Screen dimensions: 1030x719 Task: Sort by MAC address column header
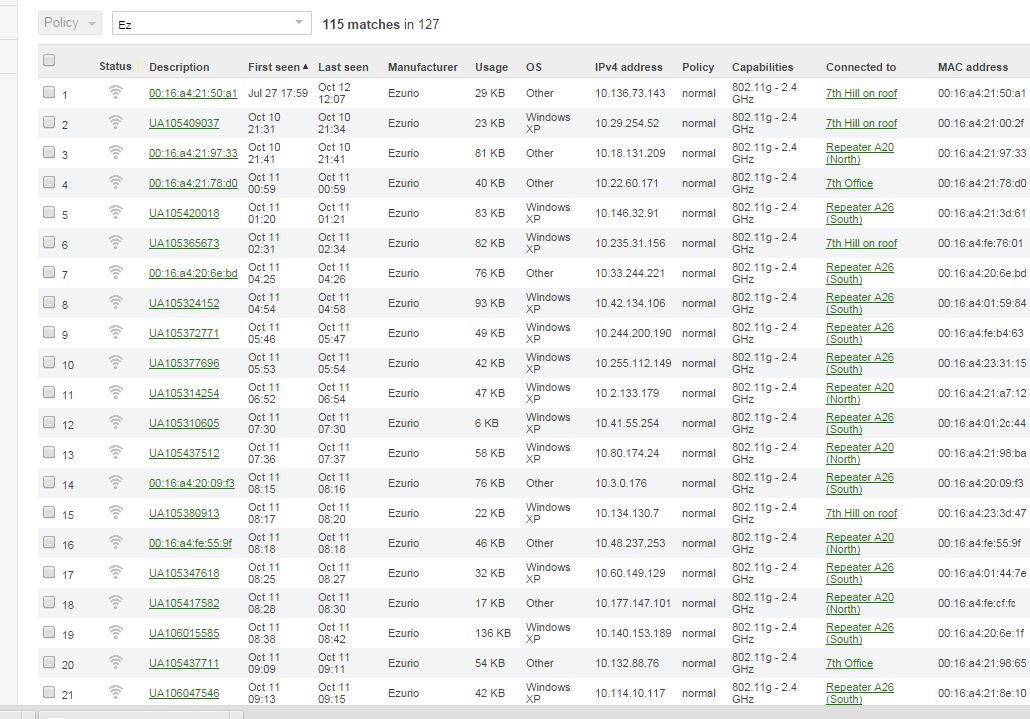973,67
